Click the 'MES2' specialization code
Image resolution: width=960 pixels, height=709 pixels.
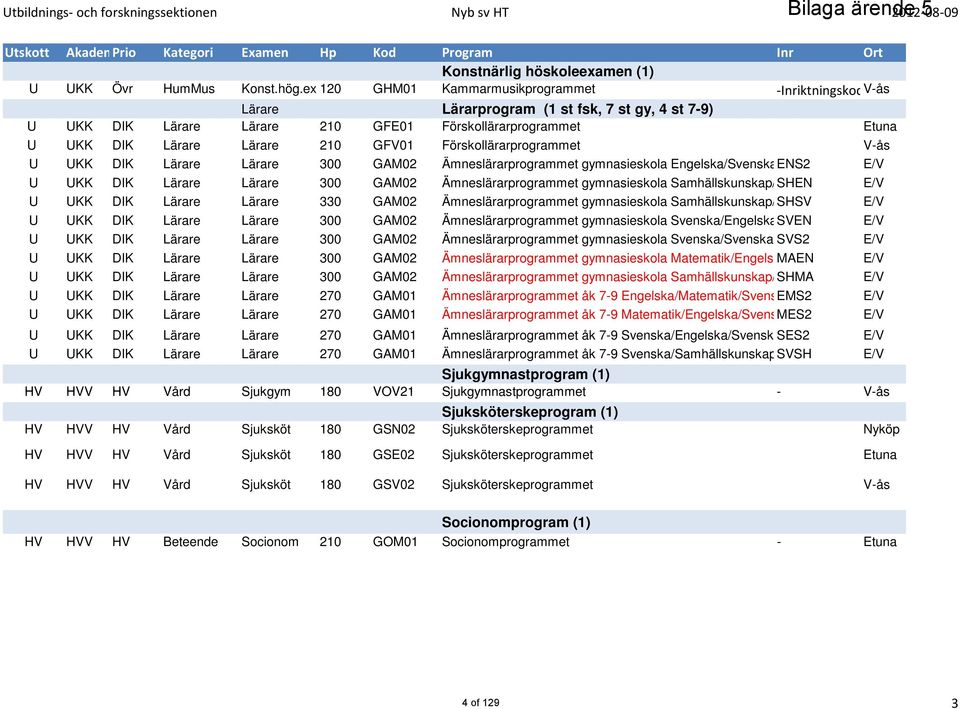(x=794, y=315)
